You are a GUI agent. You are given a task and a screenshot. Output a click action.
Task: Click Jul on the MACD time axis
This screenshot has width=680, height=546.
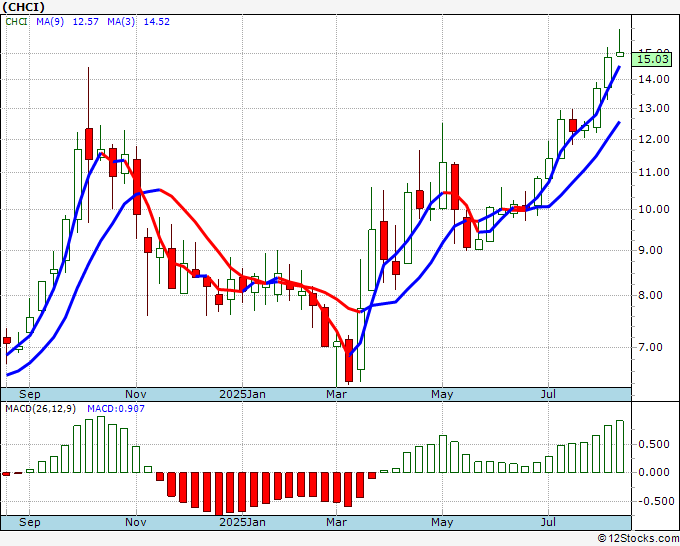click(x=549, y=522)
